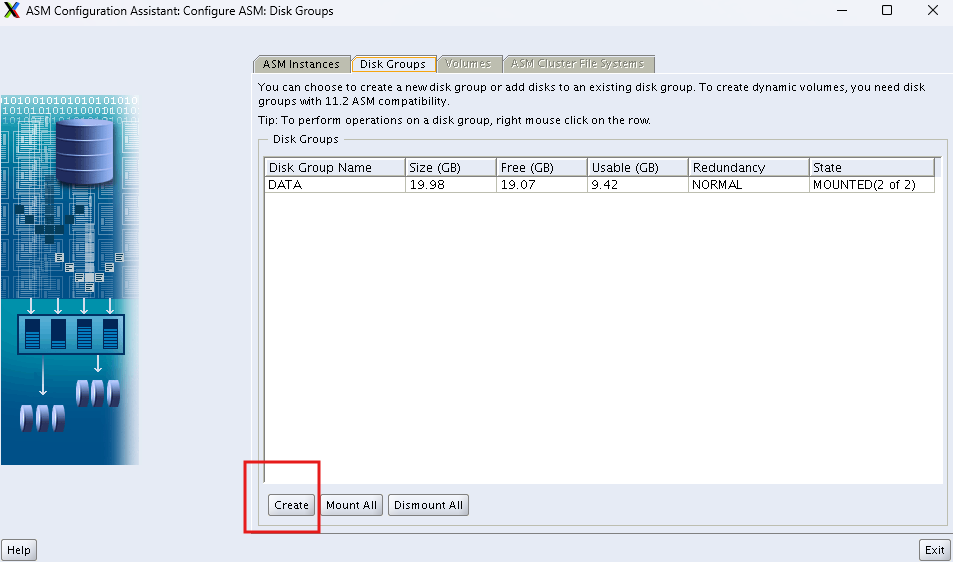
Task: Click the NORMAL redundancy cell
Action: point(749,185)
